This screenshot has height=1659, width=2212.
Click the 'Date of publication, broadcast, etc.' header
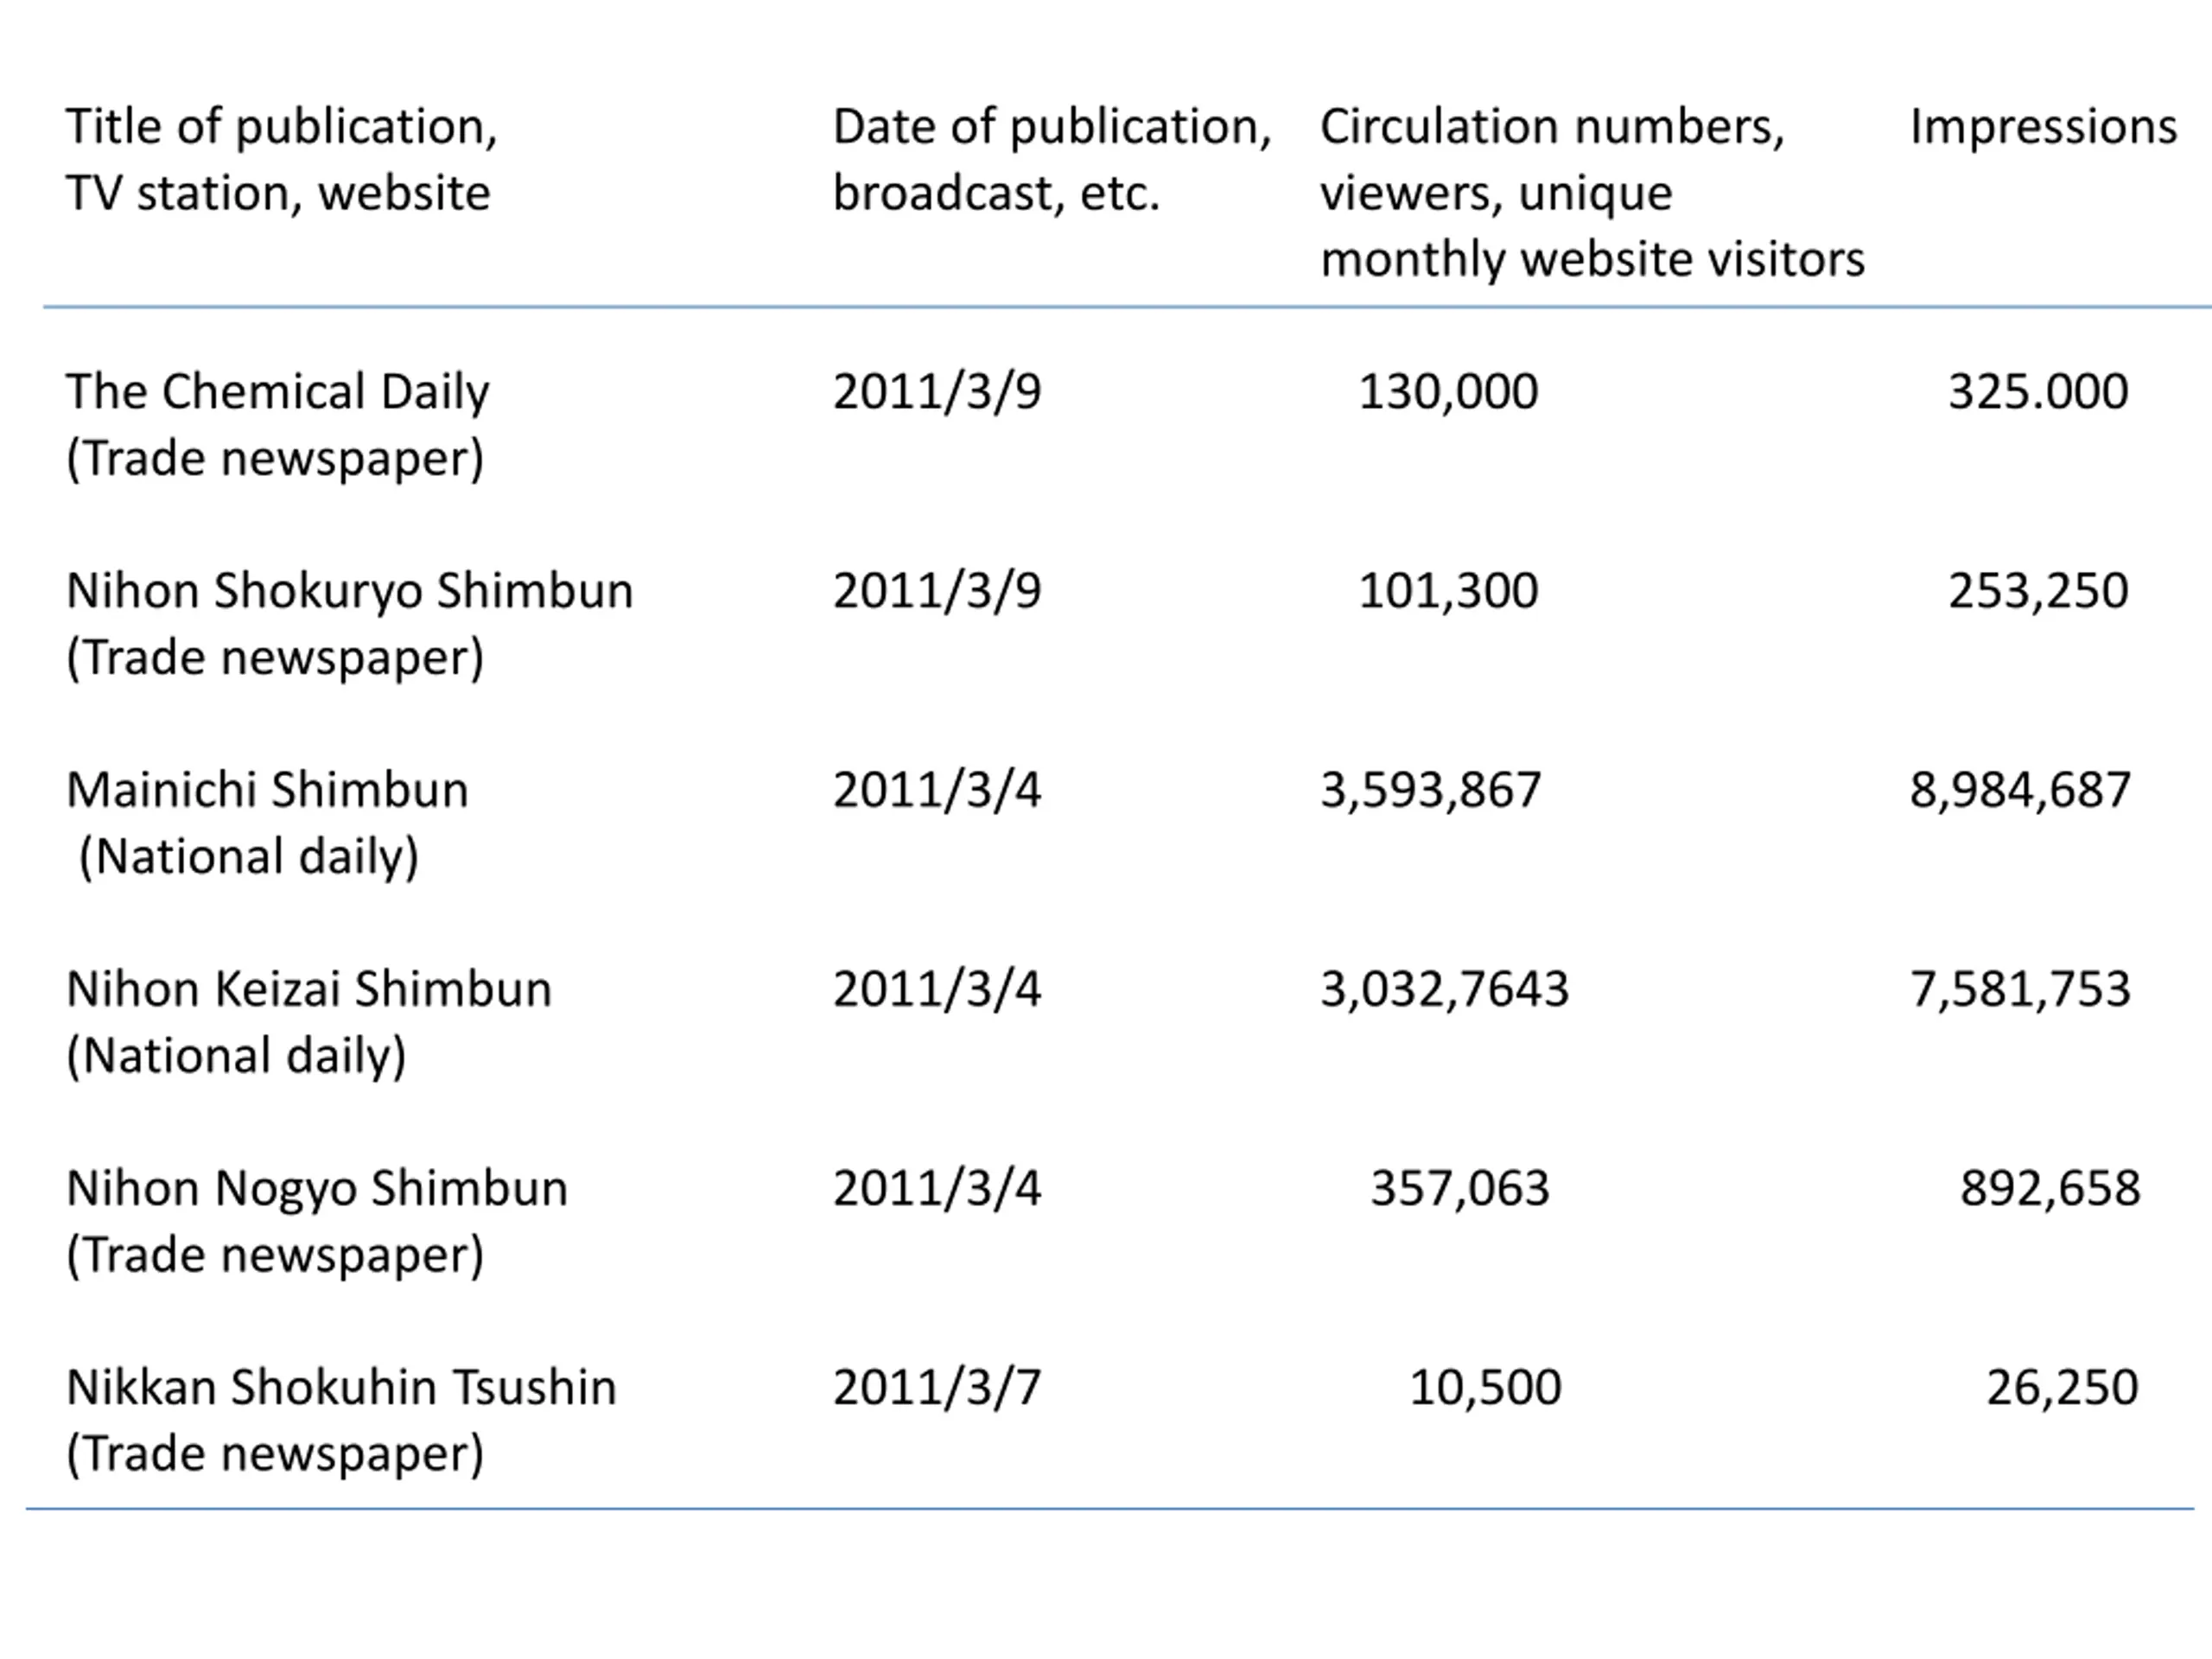[x=1052, y=160]
